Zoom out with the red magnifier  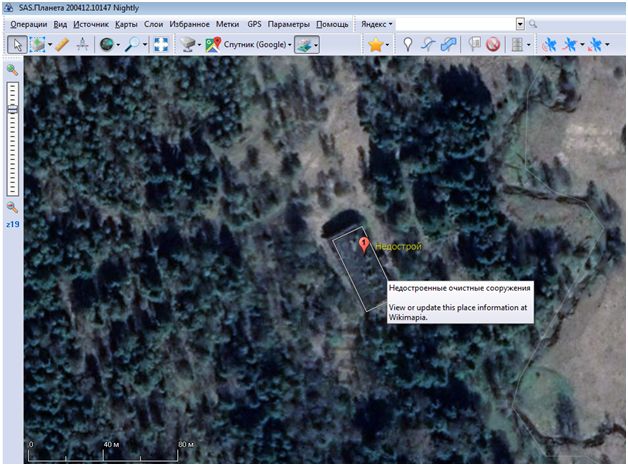coord(12,207)
